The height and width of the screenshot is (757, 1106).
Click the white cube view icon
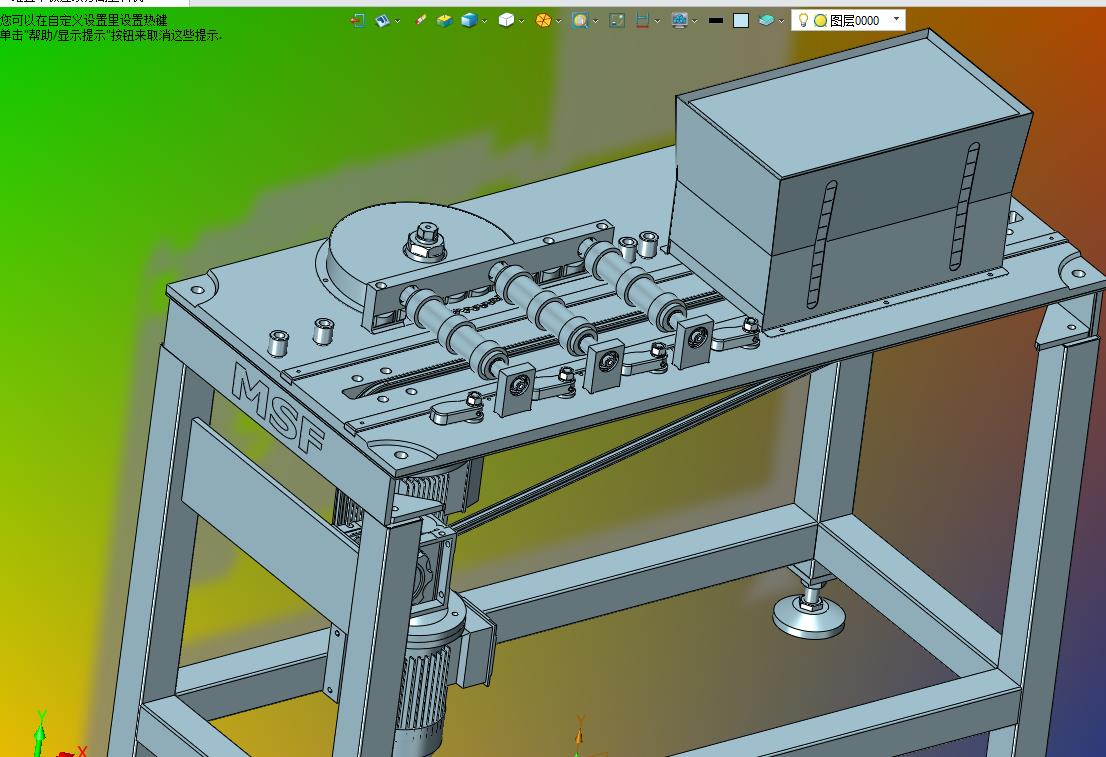pos(506,20)
